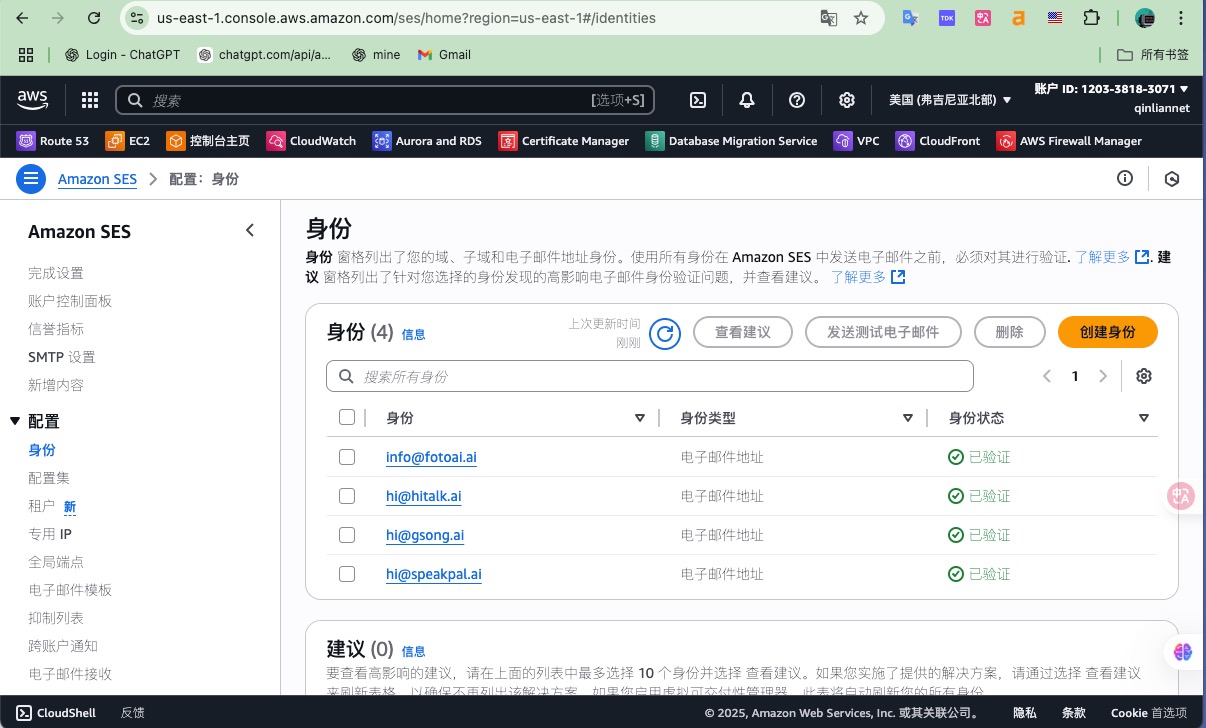Click the browser address bar URL
This screenshot has width=1206, height=728.
(406, 18)
